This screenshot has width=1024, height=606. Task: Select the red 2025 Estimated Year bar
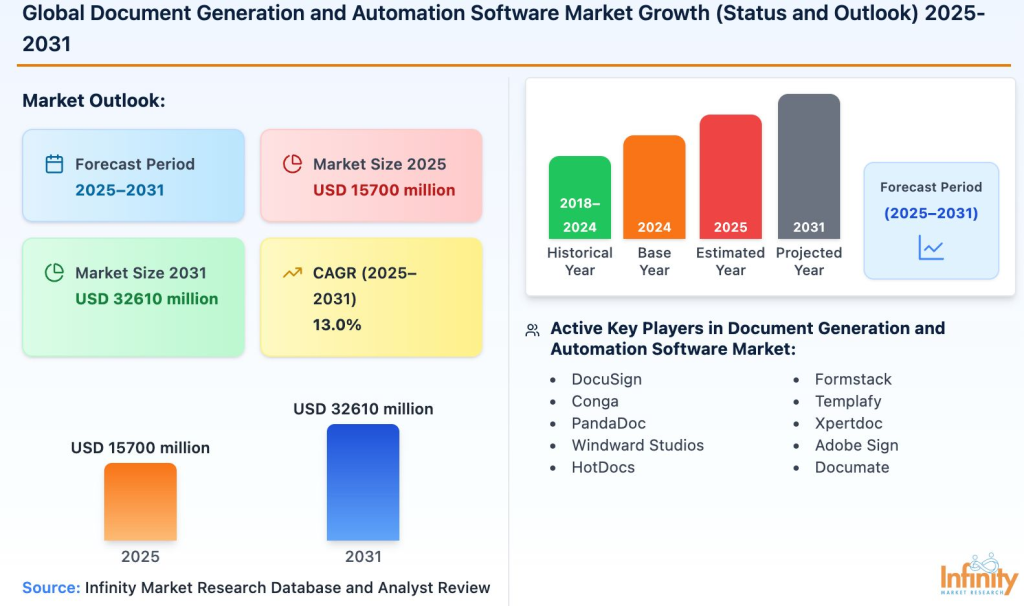coord(730,177)
